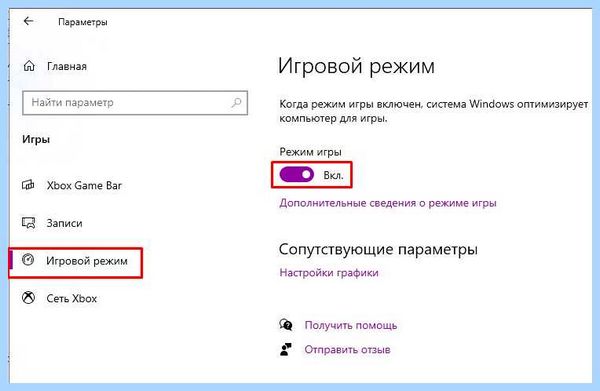Click the Сеть Xbox logo icon
The image size is (600, 391).
[28, 298]
